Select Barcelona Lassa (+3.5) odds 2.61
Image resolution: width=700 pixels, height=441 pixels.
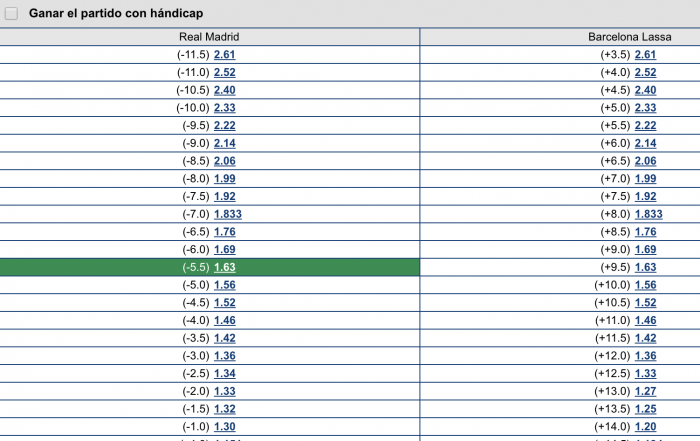[646, 54]
